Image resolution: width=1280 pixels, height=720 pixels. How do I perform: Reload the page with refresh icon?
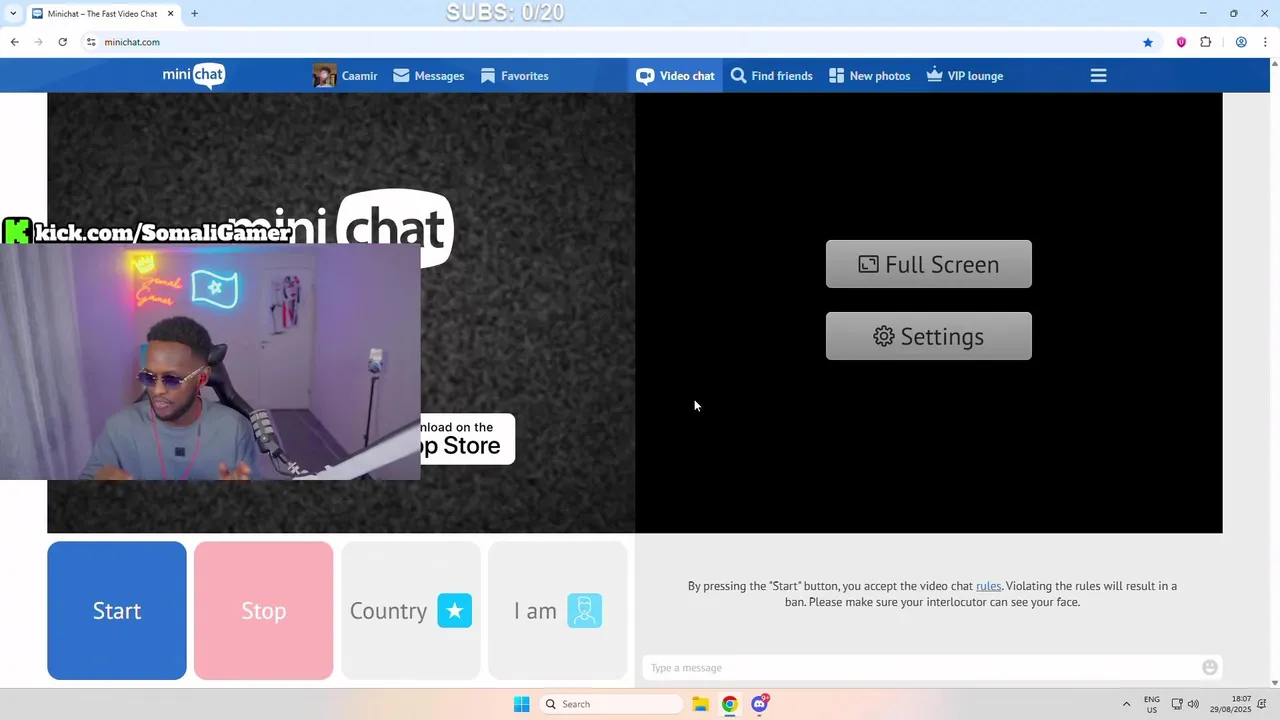coord(62,42)
